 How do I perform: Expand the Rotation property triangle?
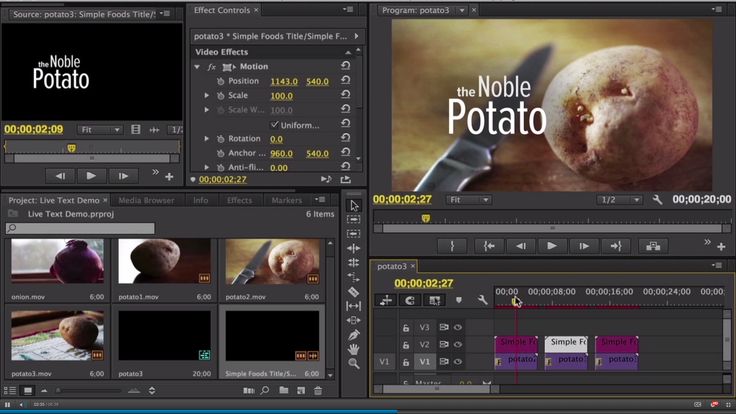point(207,138)
